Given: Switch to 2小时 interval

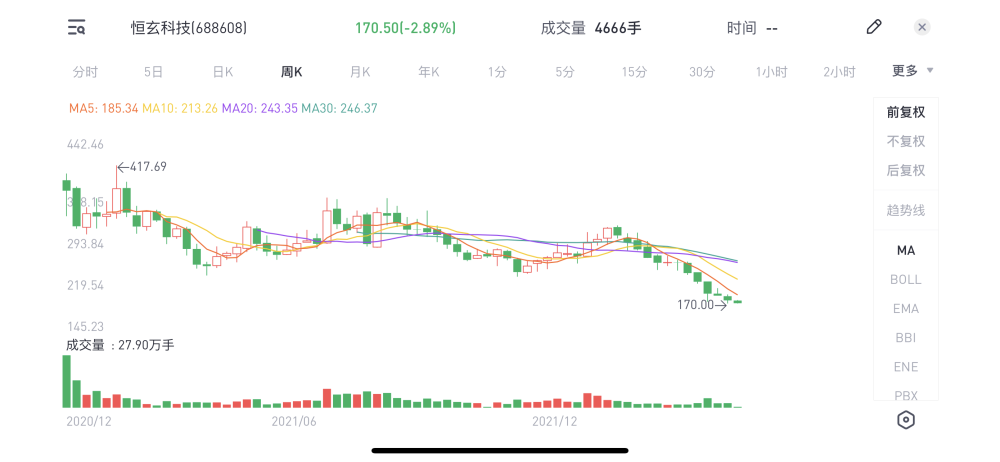Looking at the screenshot, I should coord(839,71).
